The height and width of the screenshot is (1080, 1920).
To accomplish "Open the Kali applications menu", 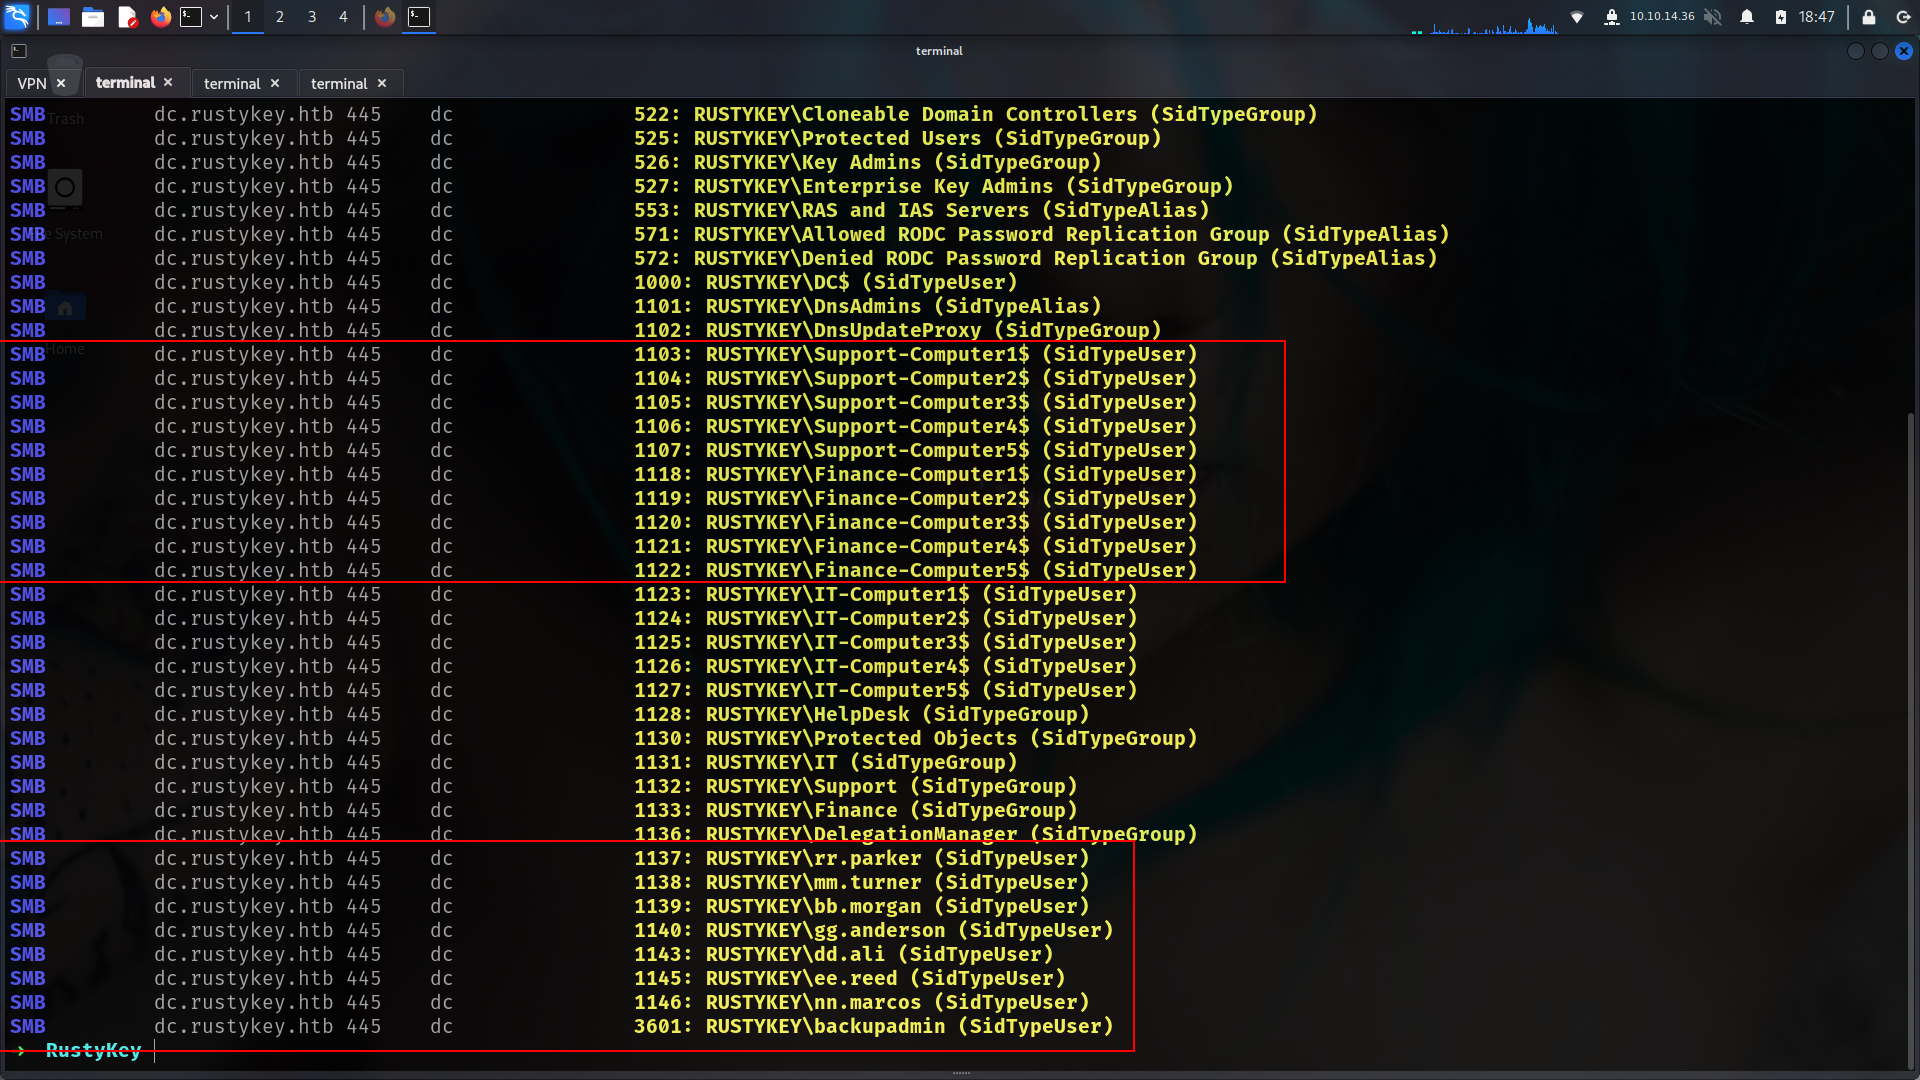I will (x=17, y=16).
